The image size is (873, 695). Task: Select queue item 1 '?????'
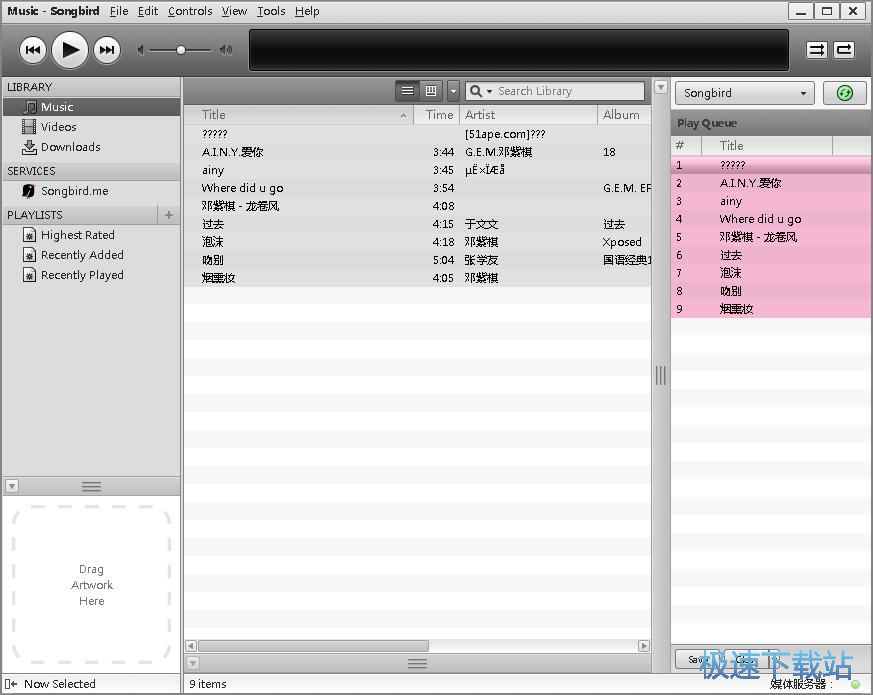771,165
